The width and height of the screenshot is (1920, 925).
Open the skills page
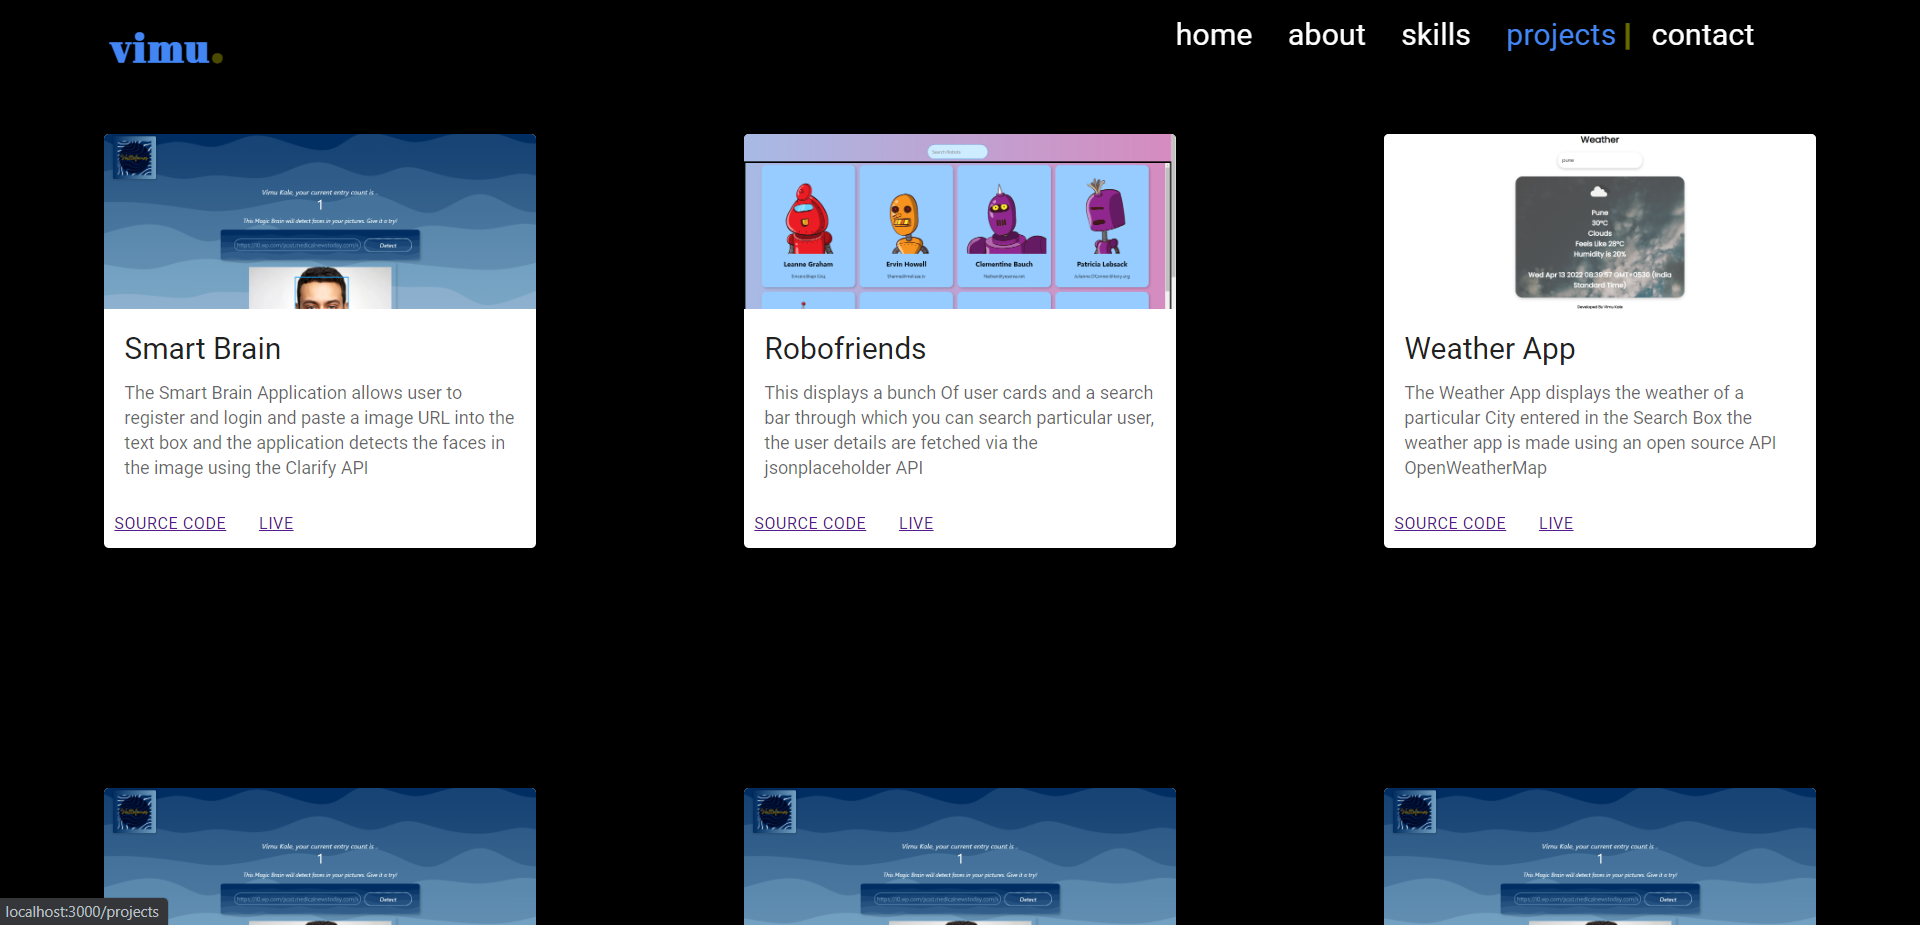[x=1435, y=35]
